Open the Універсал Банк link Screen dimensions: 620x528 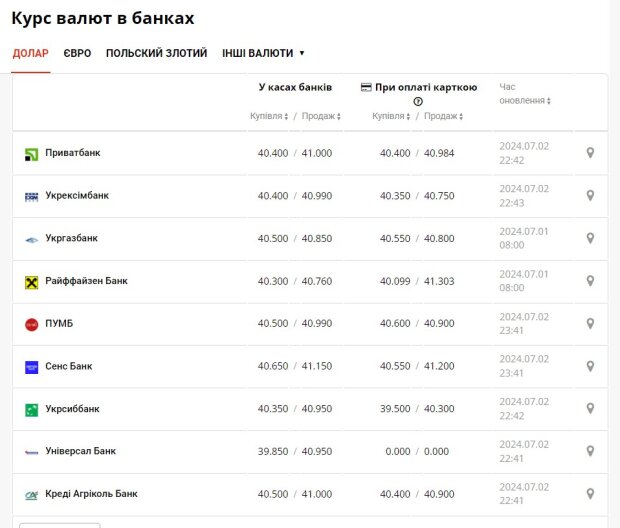[x=81, y=451]
